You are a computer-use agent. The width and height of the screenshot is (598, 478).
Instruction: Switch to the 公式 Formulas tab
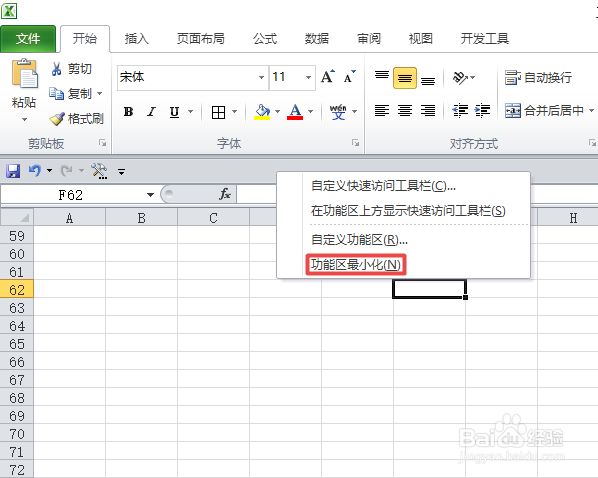coord(265,39)
